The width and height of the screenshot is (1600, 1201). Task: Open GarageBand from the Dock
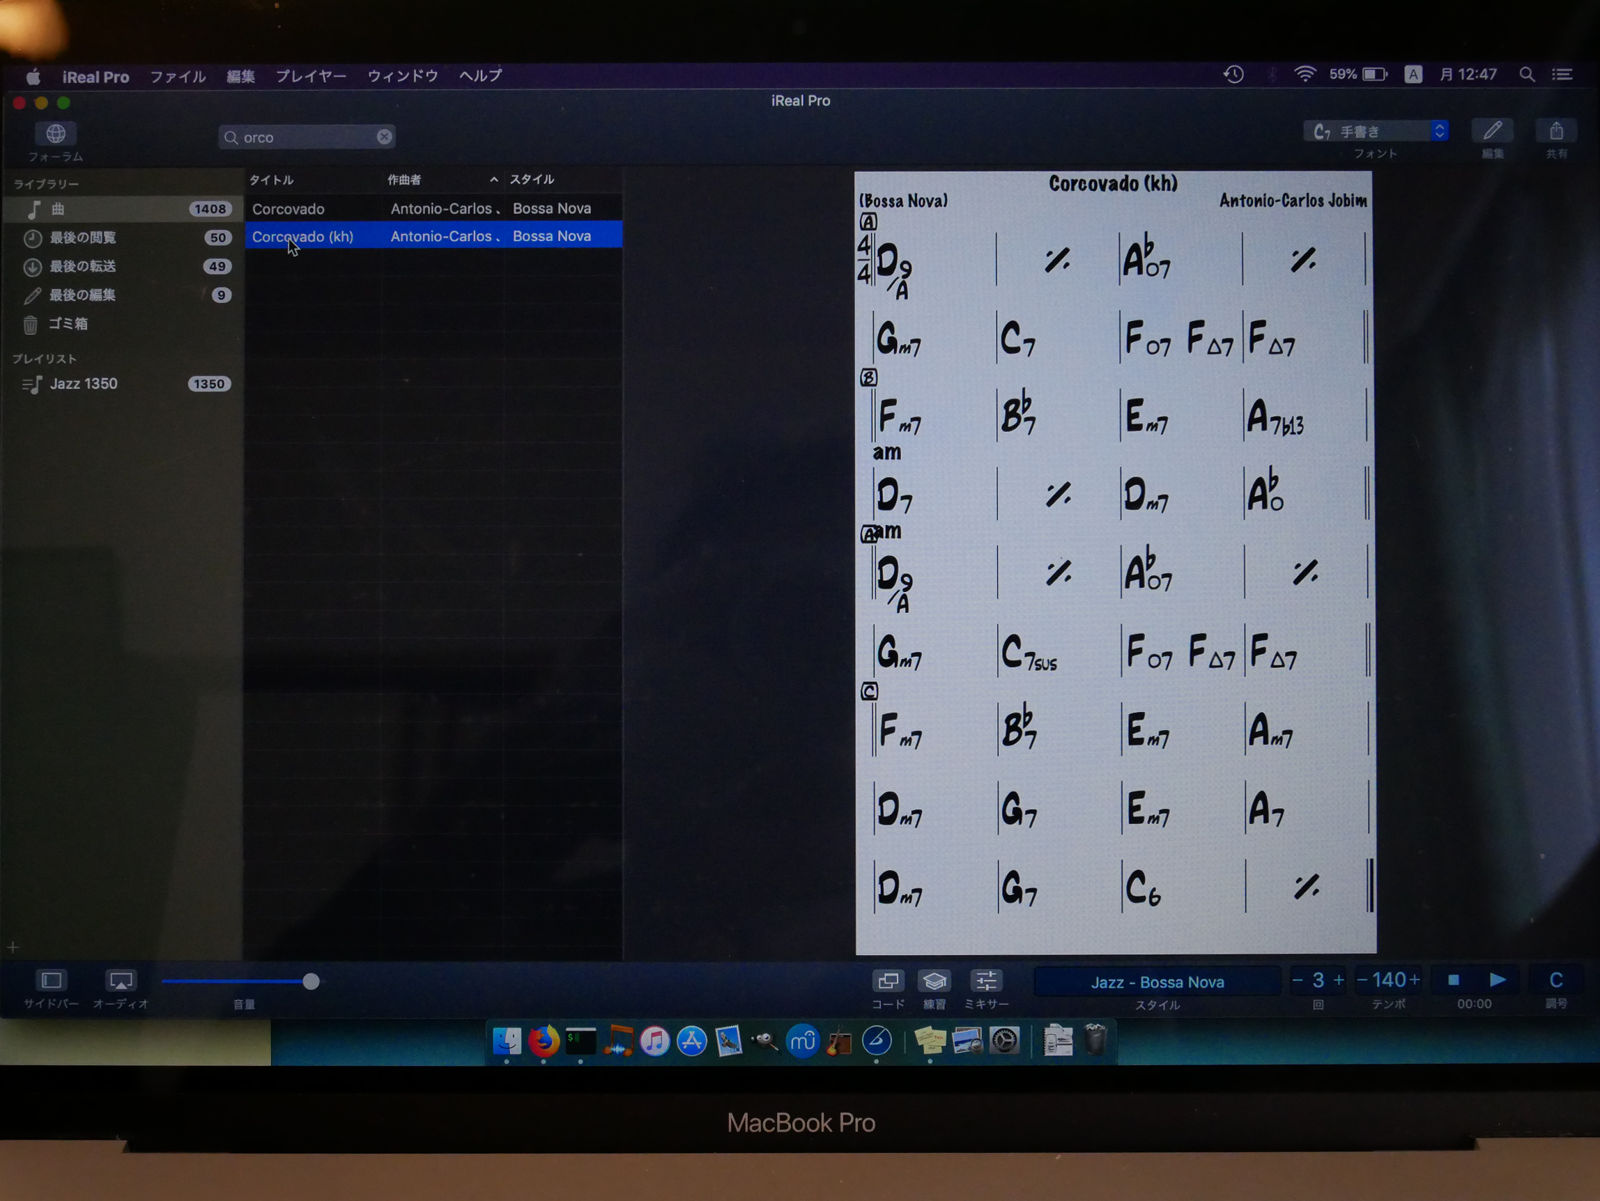tap(840, 1041)
